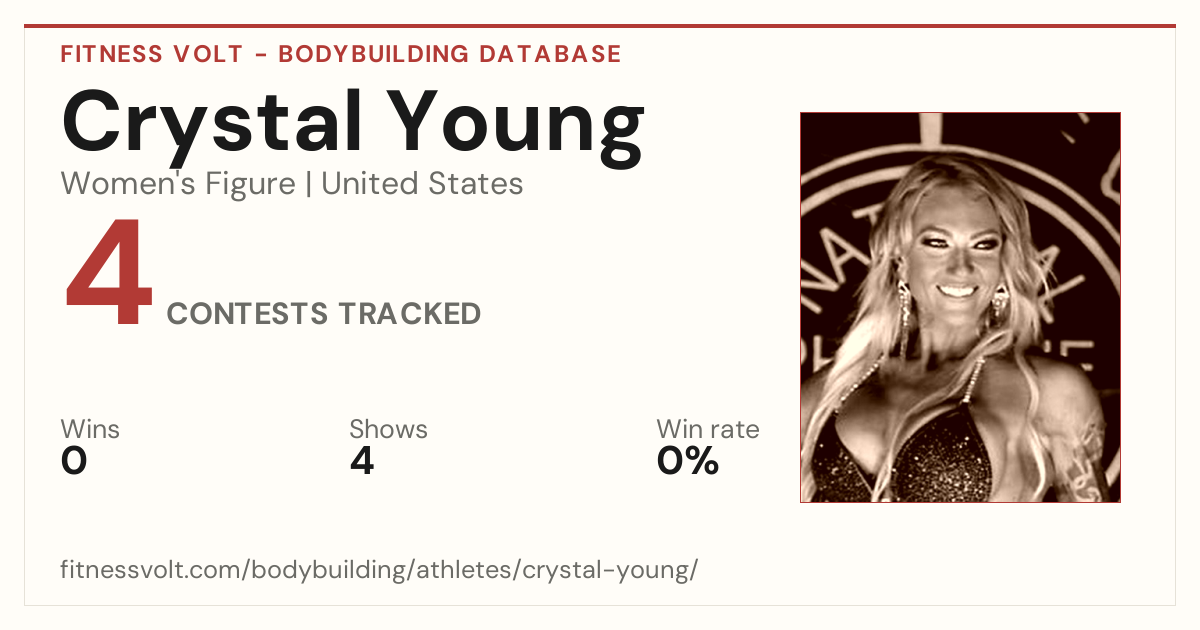Click the Shows label
The height and width of the screenshot is (630, 1200).
[x=388, y=430]
